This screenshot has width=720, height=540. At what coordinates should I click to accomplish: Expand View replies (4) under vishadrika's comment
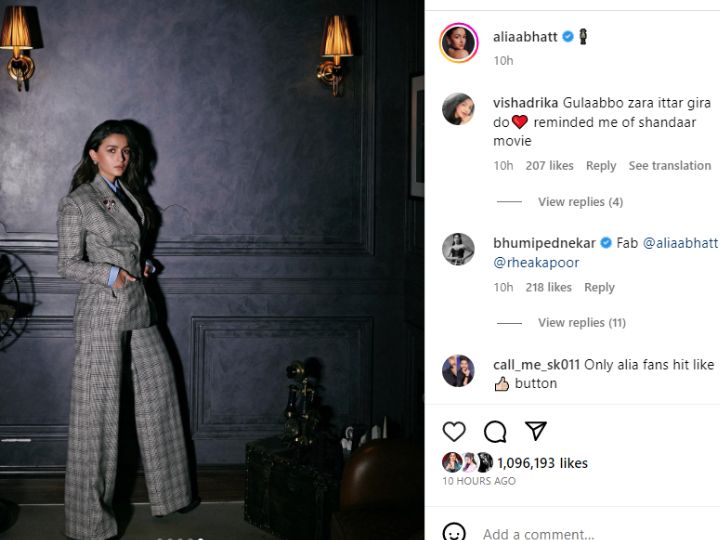(580, 202)
